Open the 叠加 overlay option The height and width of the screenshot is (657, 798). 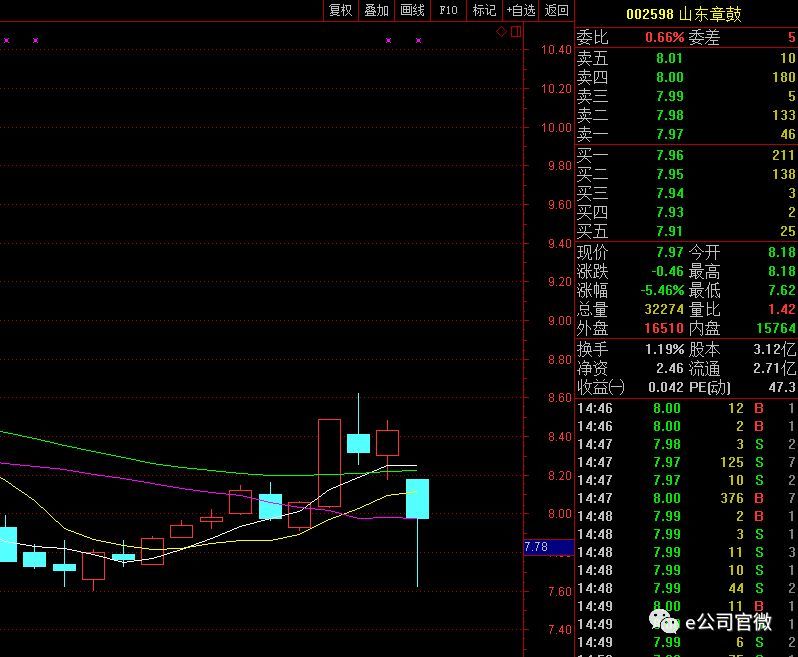click(x=377, y=10)
